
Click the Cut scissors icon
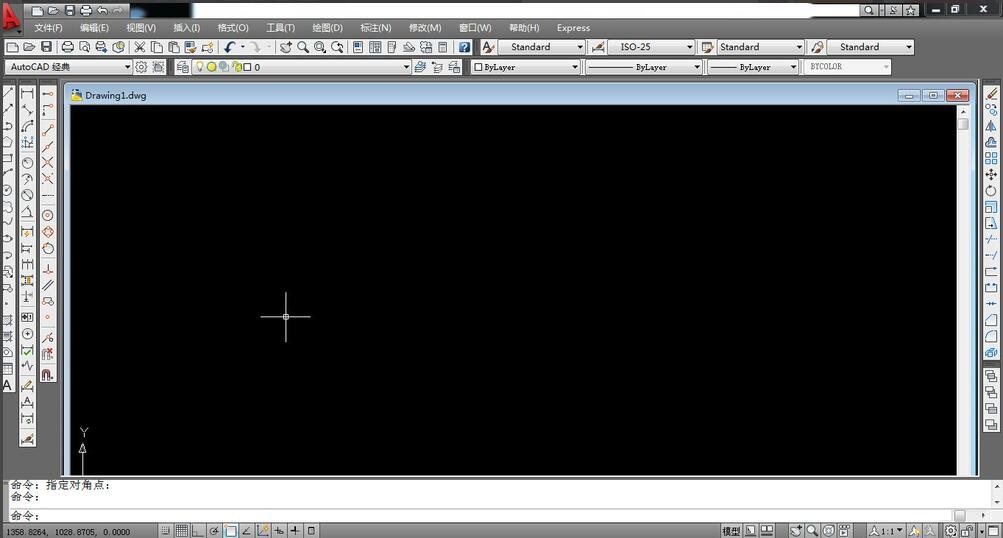pyautogui.click(x=139, y=47)
